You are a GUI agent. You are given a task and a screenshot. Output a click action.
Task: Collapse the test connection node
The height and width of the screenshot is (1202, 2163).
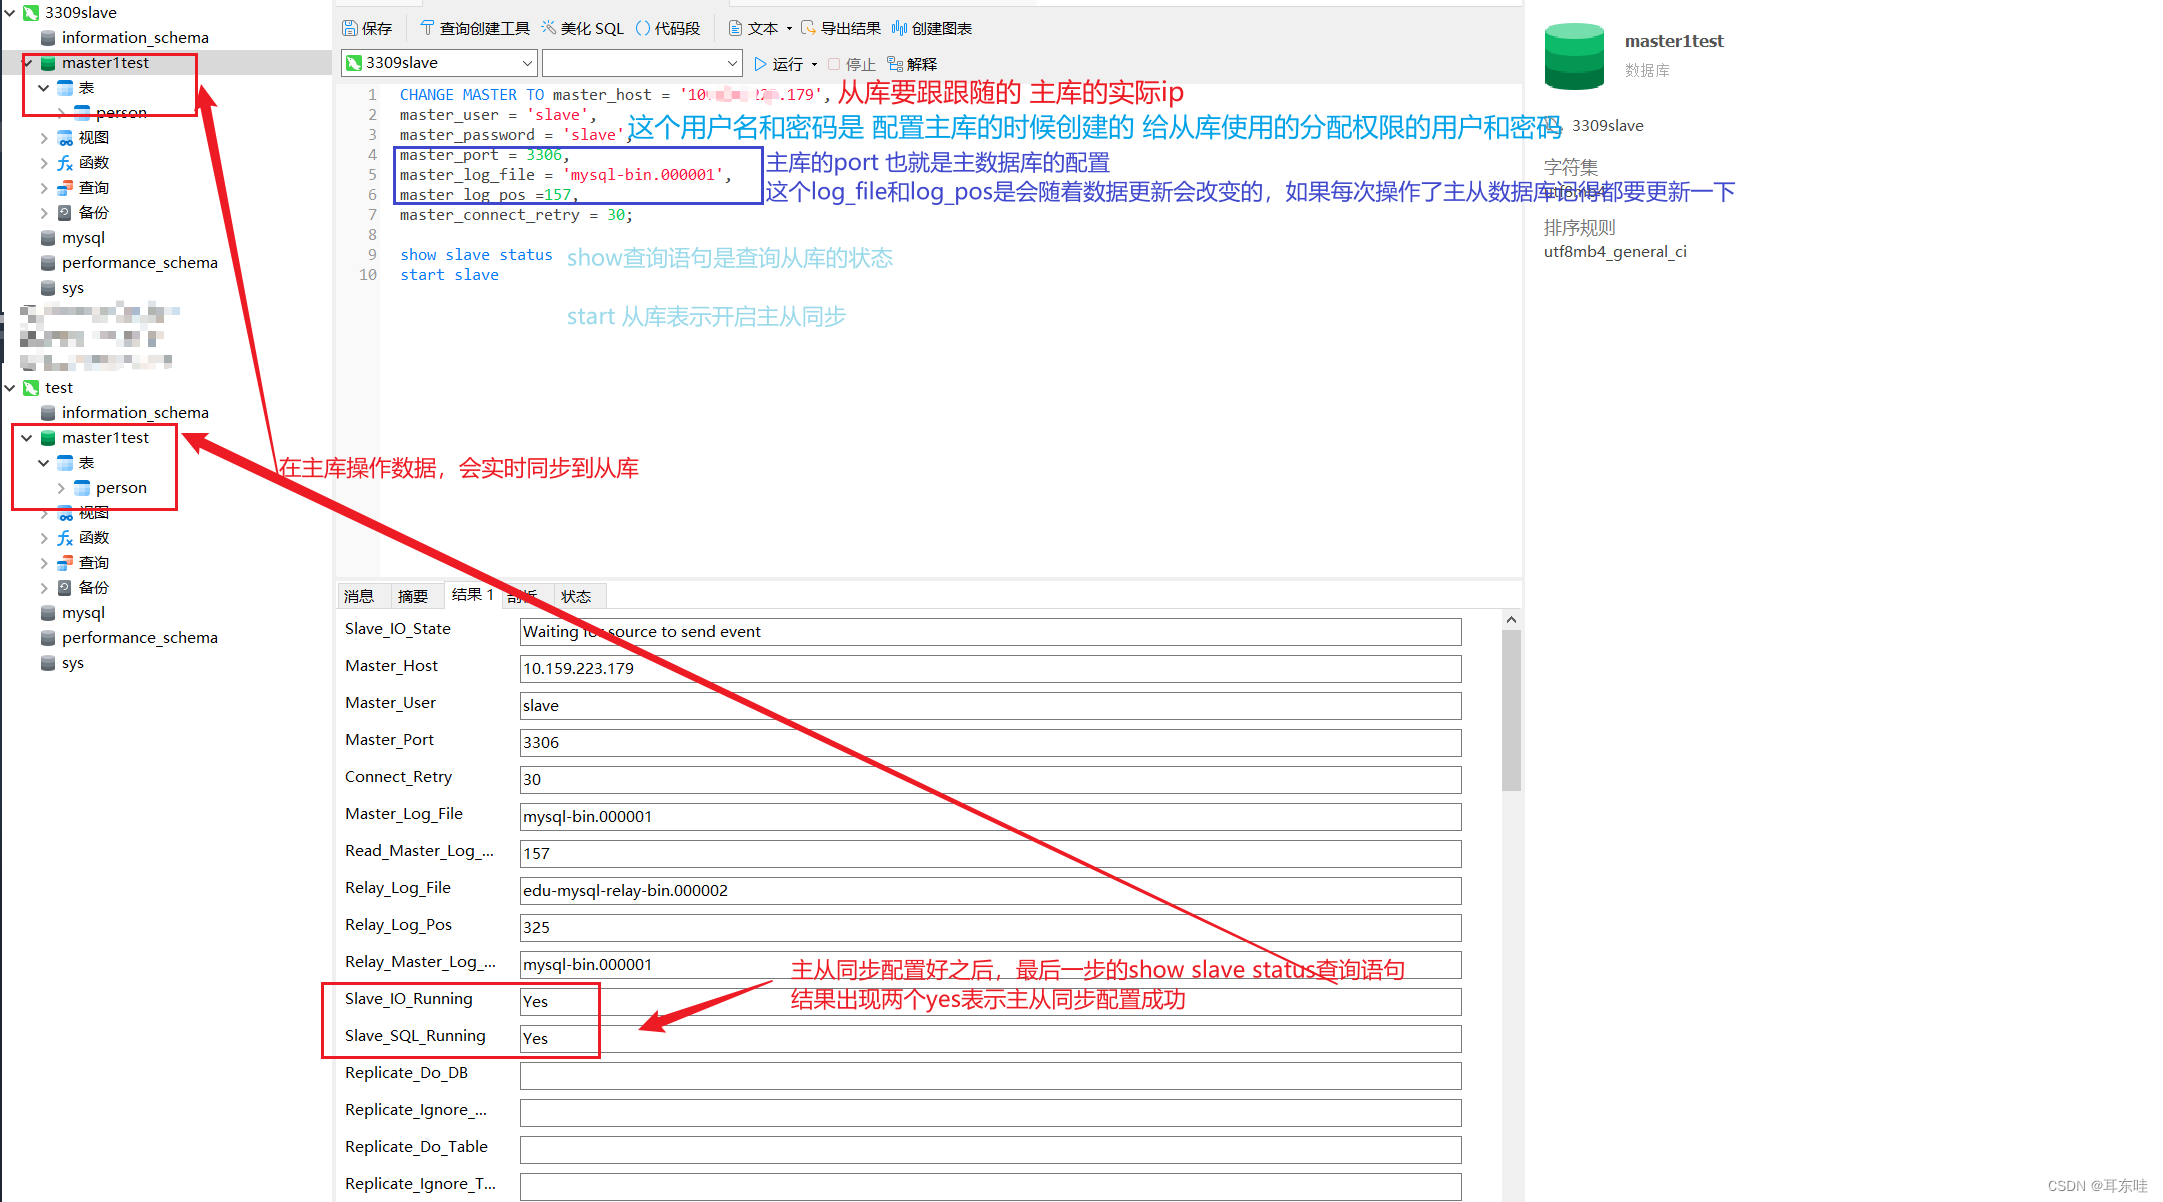(x=10, y=387)
